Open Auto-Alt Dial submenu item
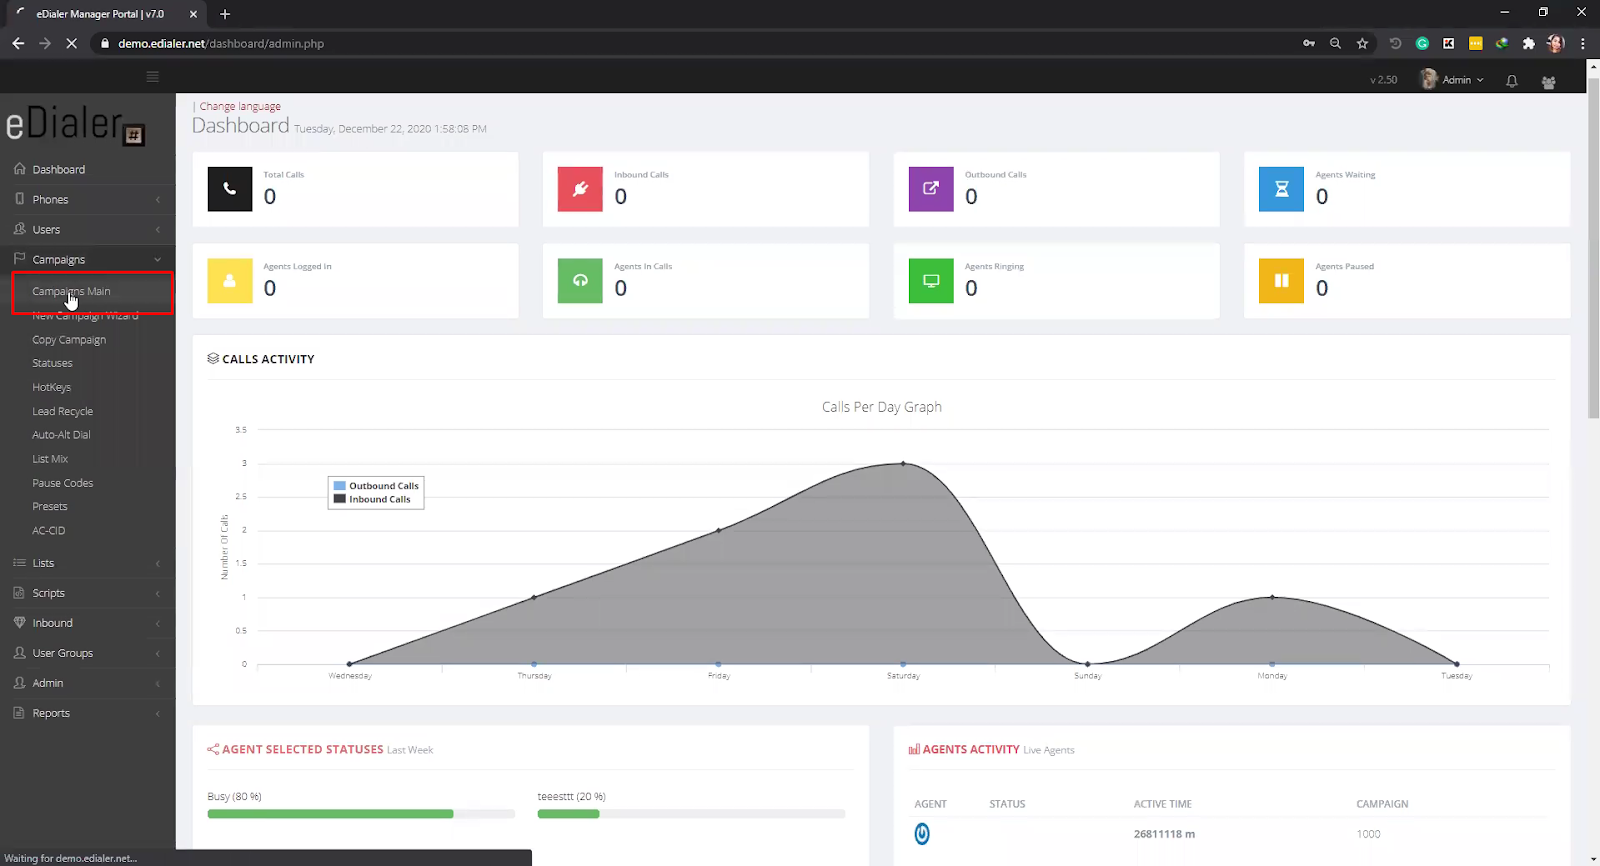Viewport: 1600px width, 866px height. (x=61, y=435)
